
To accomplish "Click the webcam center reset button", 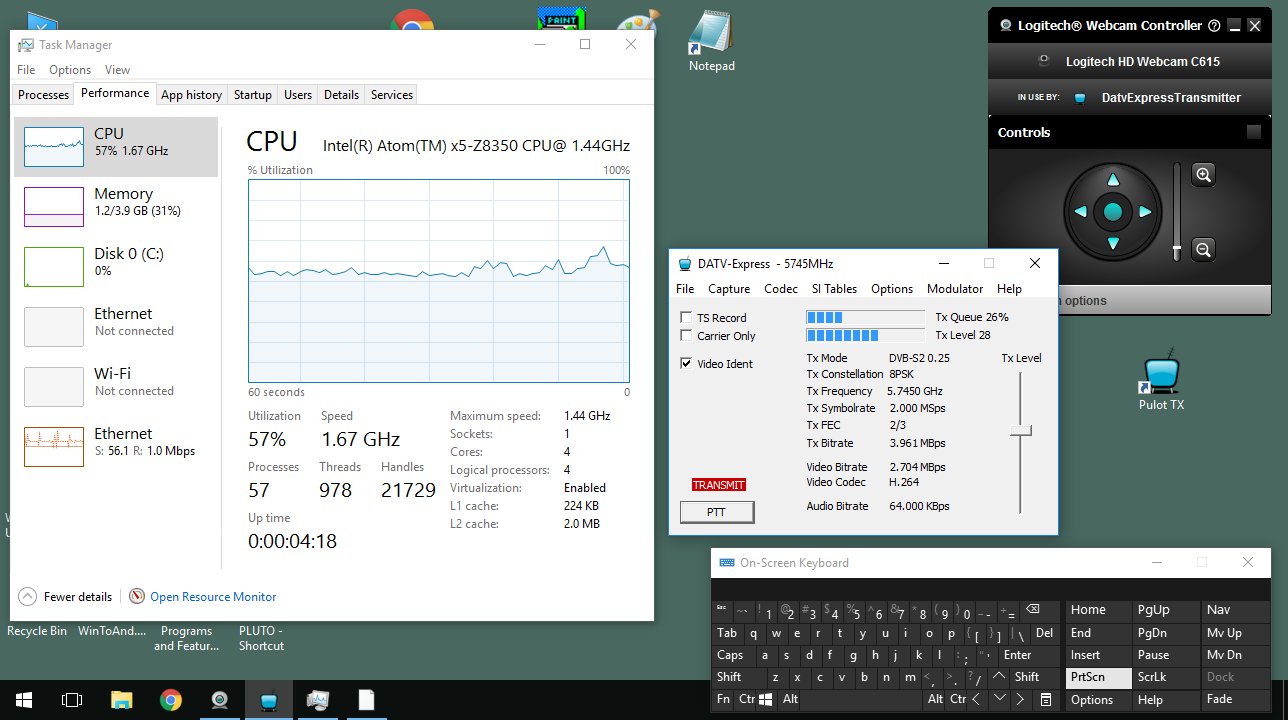I will (1112, 212).
